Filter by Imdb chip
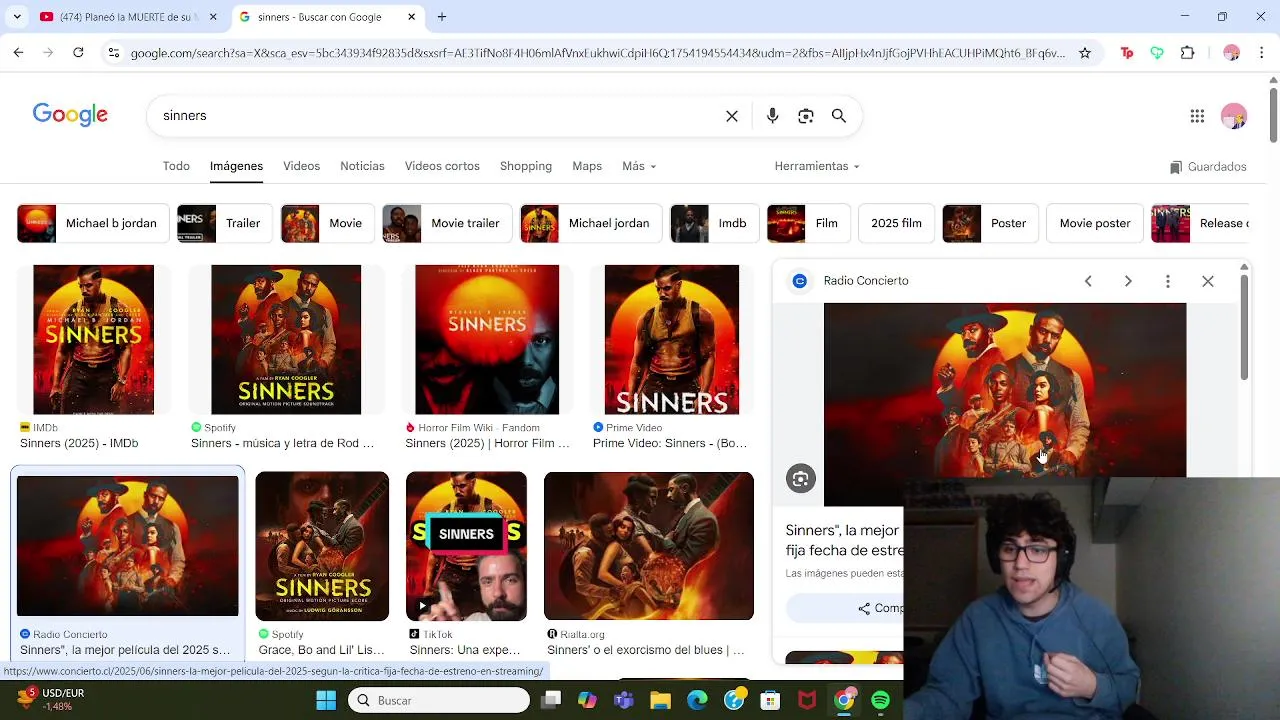Viewport: 1280px width, 720px height. (x=714, y=223)
